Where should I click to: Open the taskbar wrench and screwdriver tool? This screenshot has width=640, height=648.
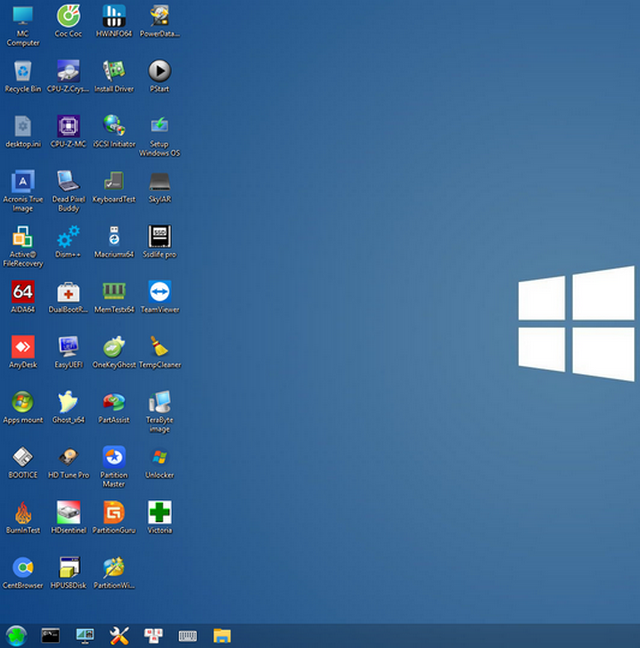click(119, 636)
